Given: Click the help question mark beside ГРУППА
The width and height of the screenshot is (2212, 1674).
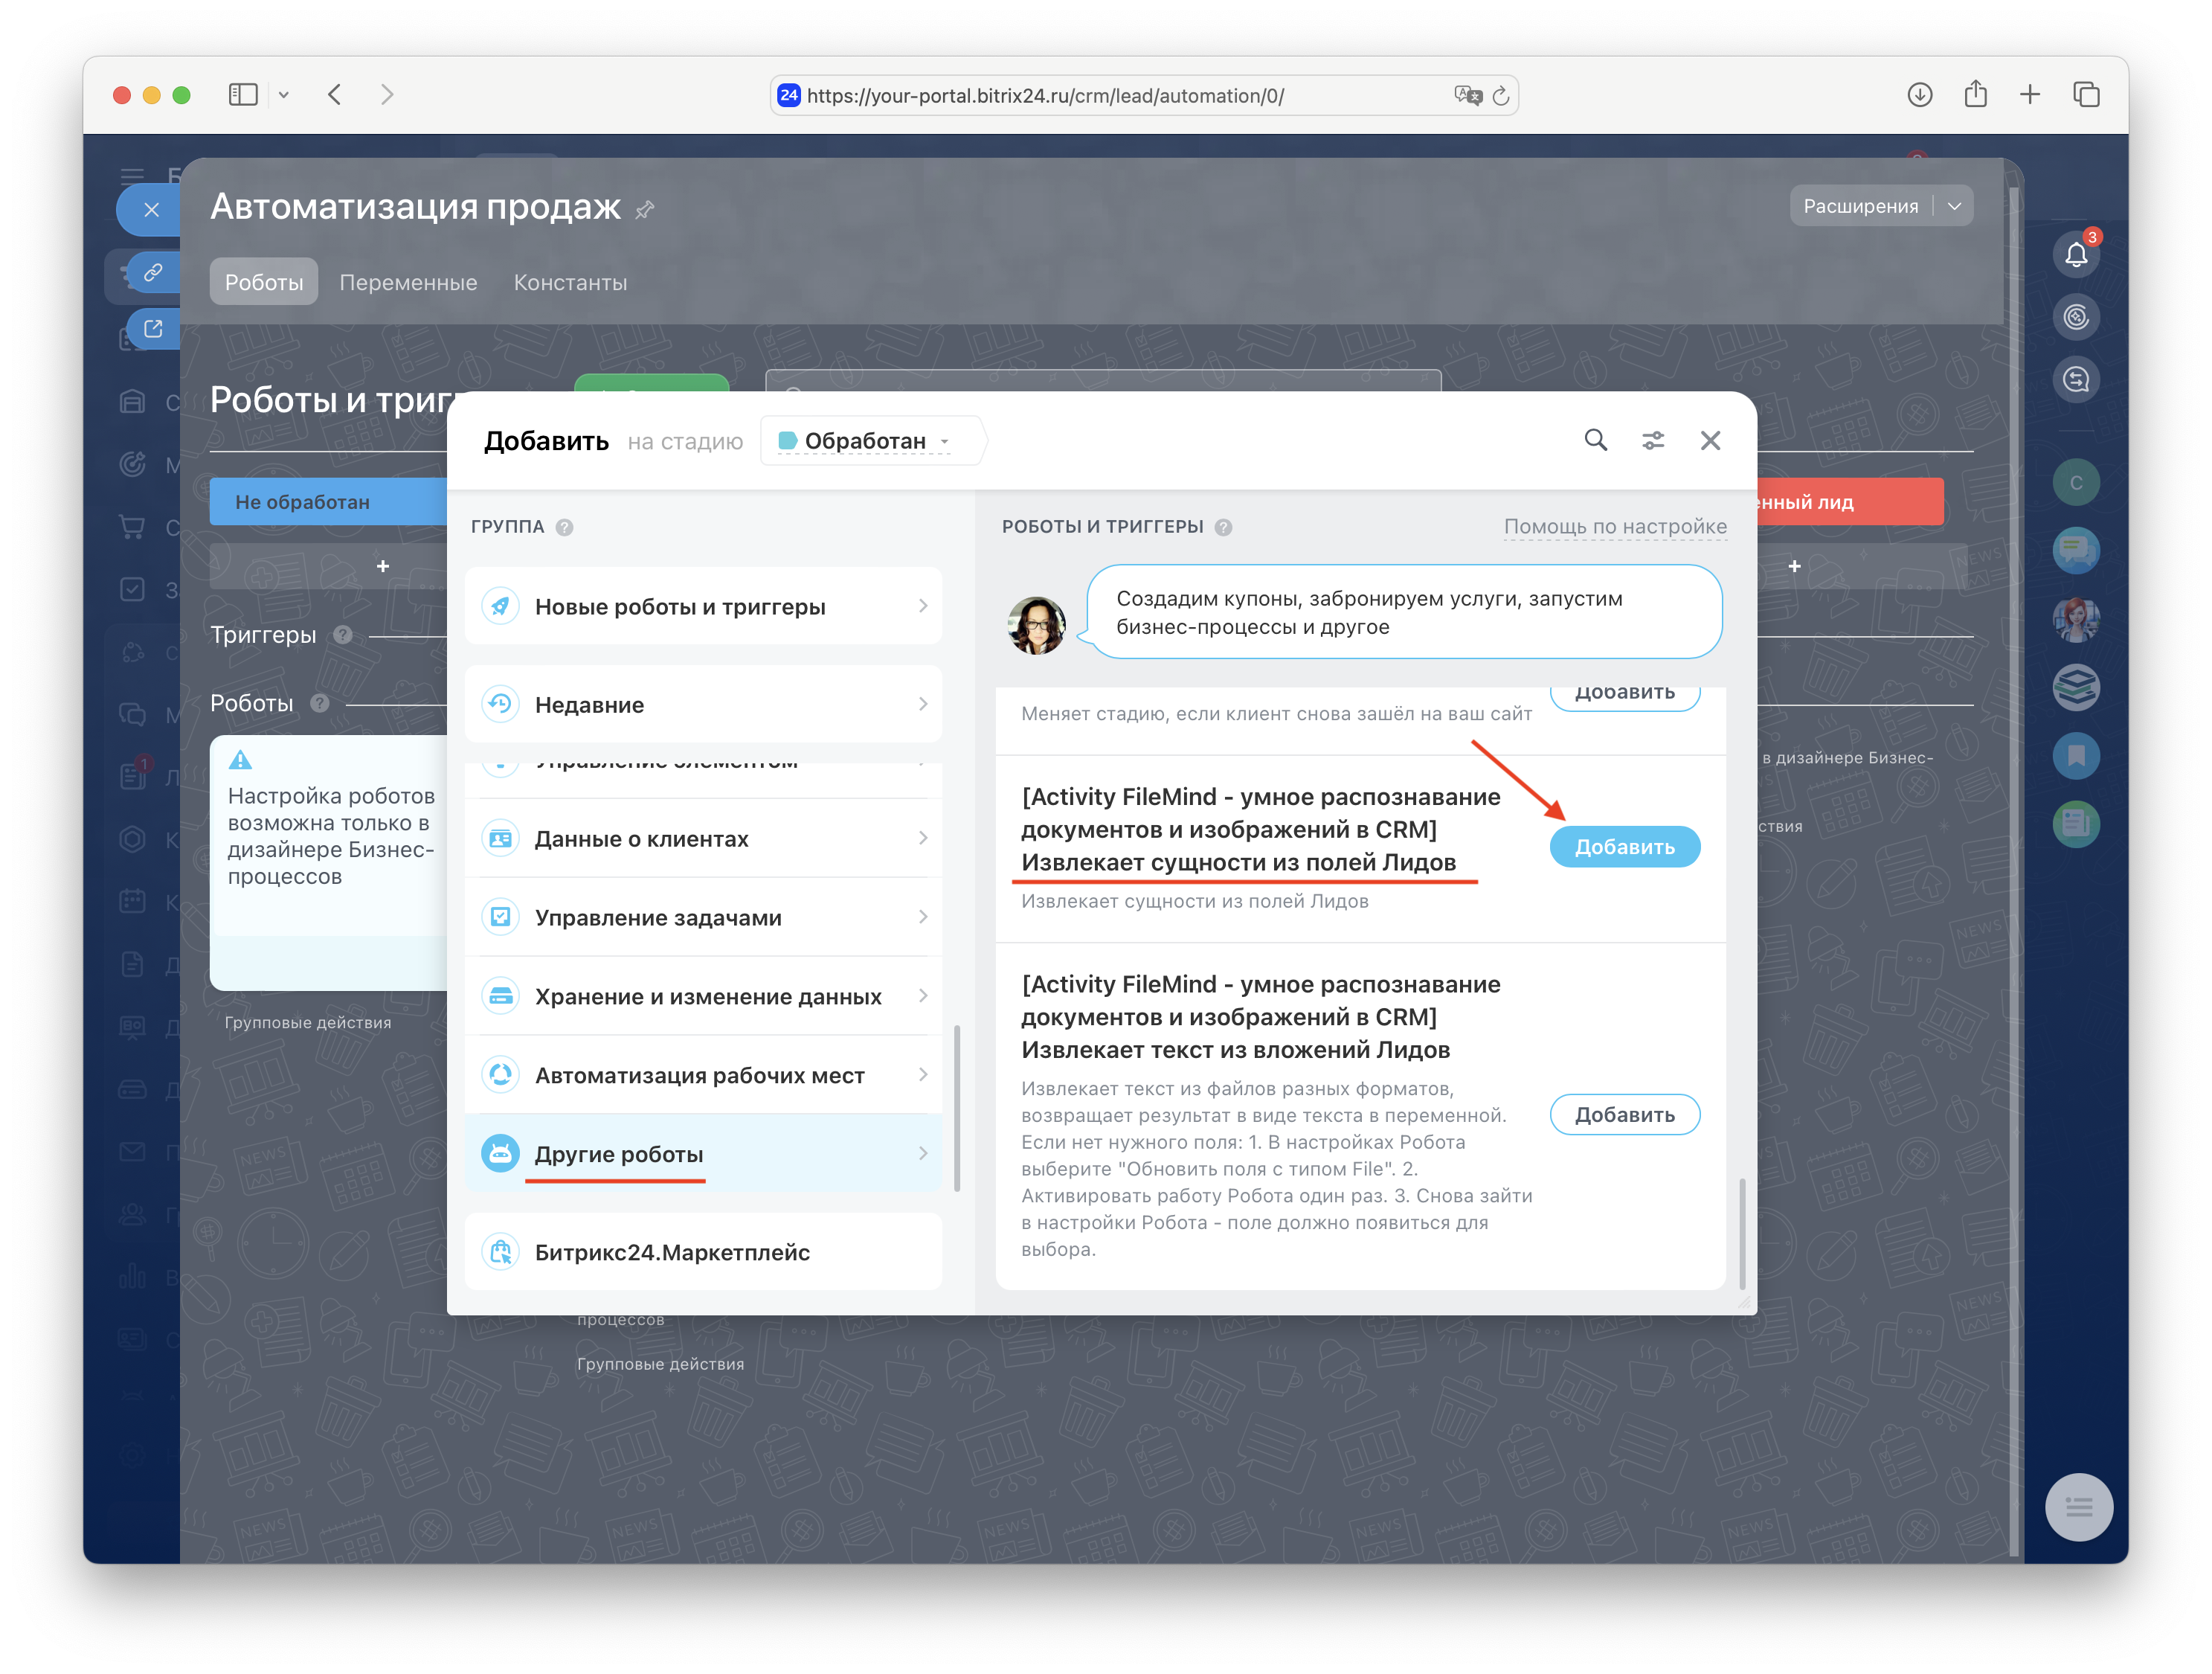Looking at the screenshot, I should (564, 527).
